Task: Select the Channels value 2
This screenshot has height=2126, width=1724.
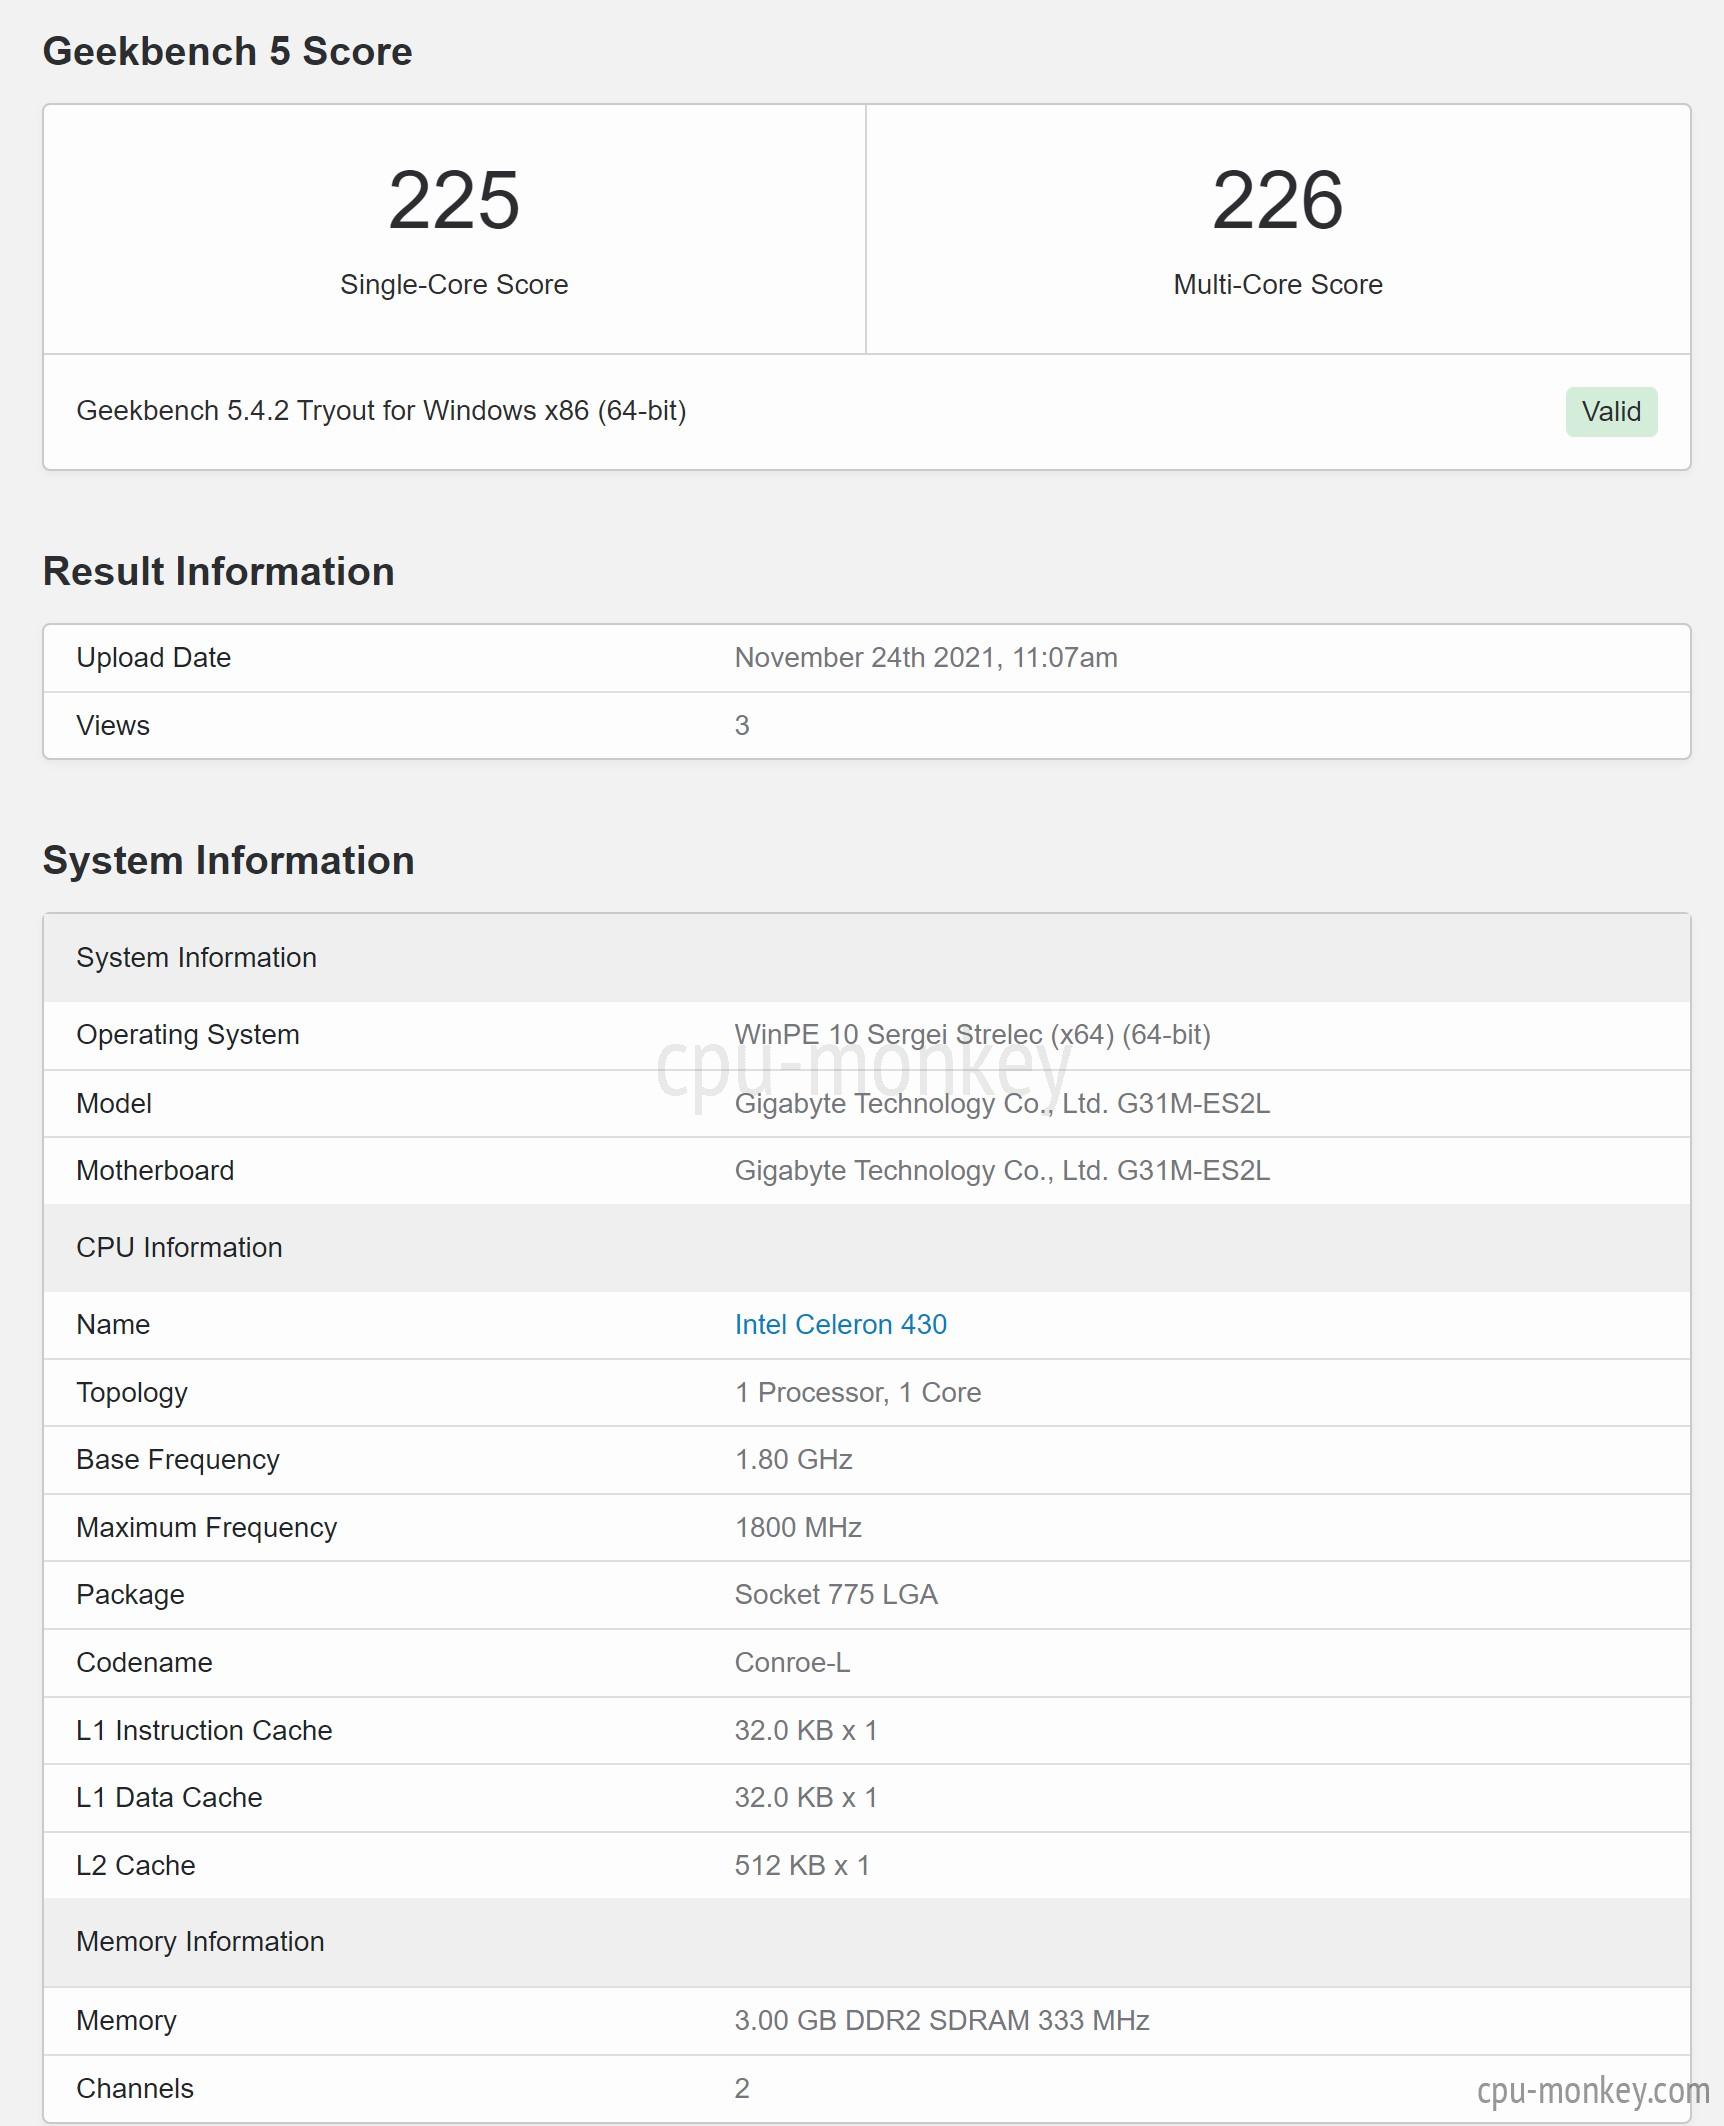Action: [x=742, y=2089]
